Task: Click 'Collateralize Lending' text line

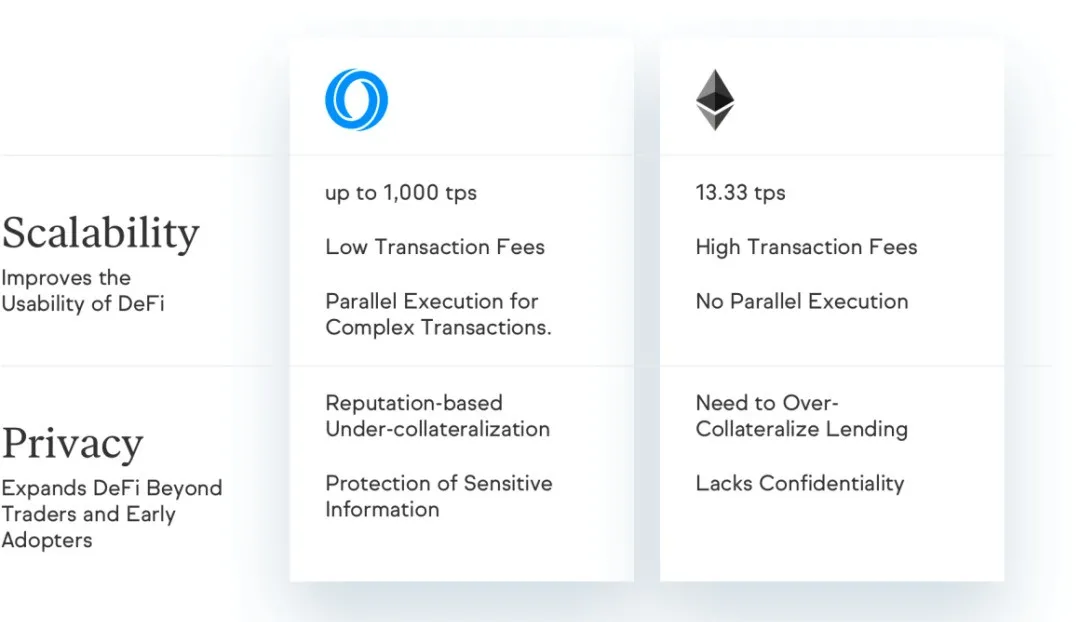Action: click(x=802, y=429)
